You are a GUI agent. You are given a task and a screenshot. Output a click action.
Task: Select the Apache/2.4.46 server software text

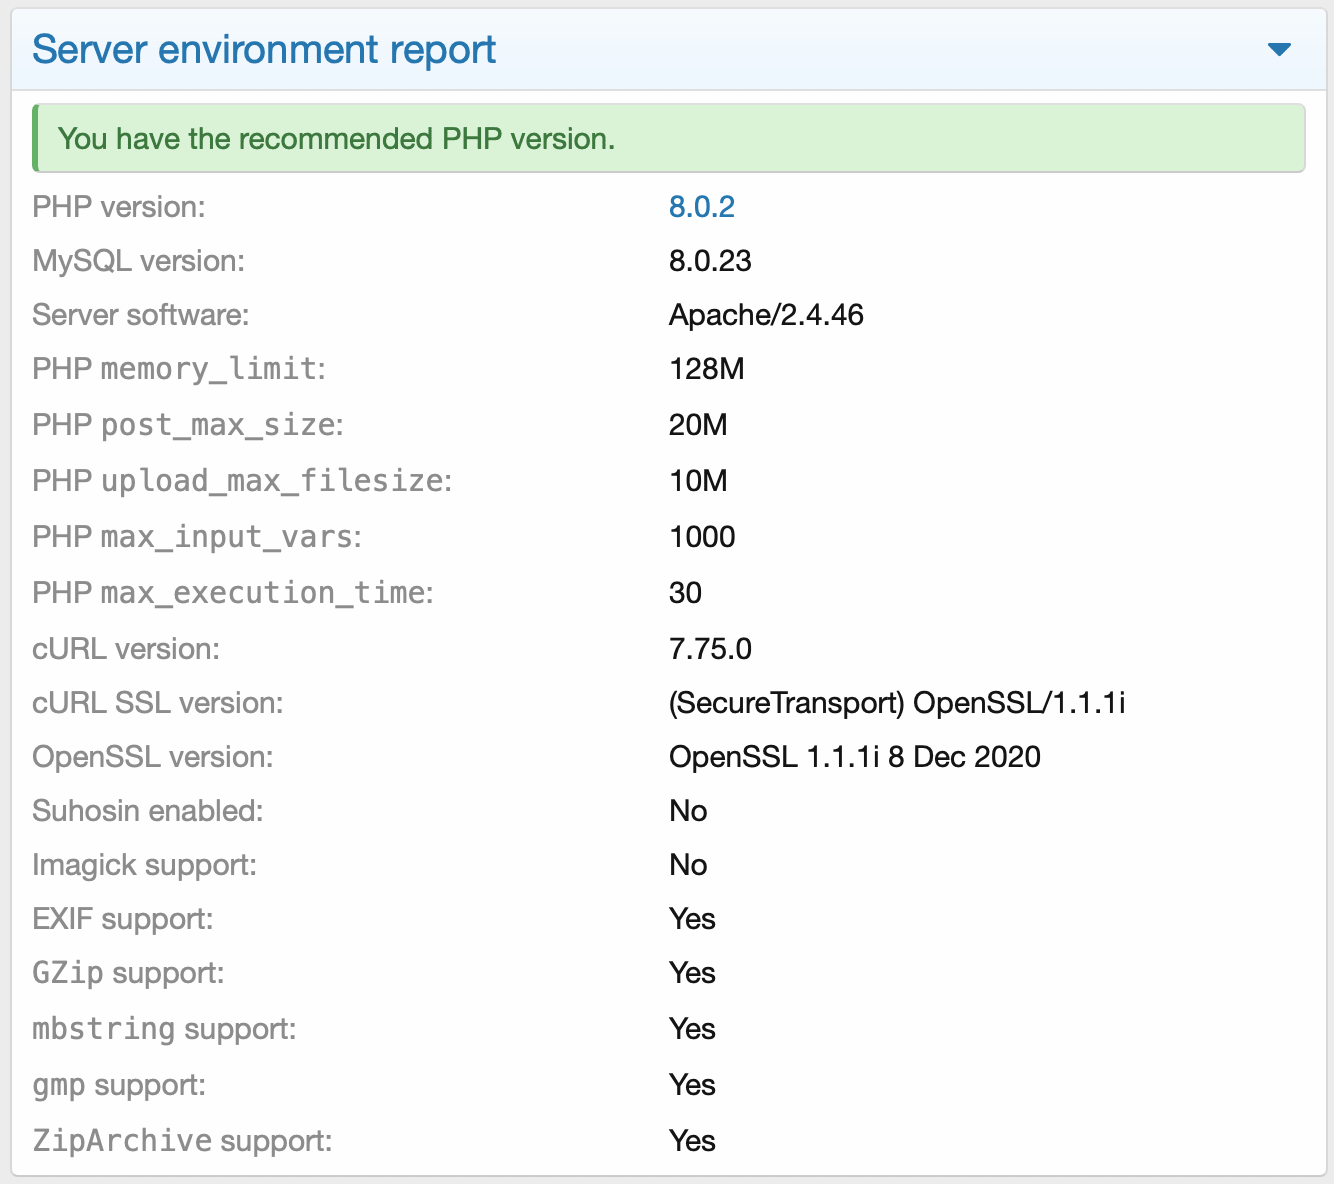point(767,314)
